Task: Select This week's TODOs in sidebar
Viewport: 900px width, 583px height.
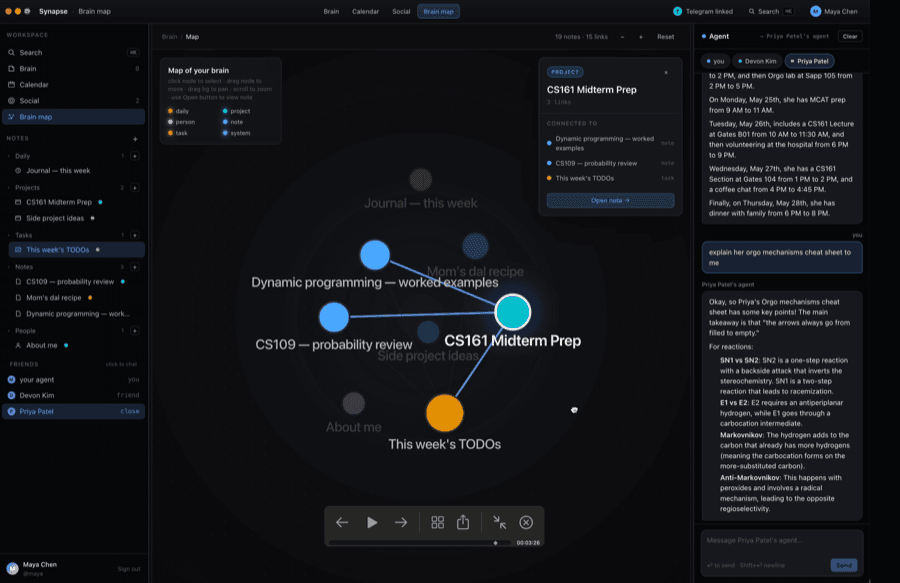Action: 76,250
